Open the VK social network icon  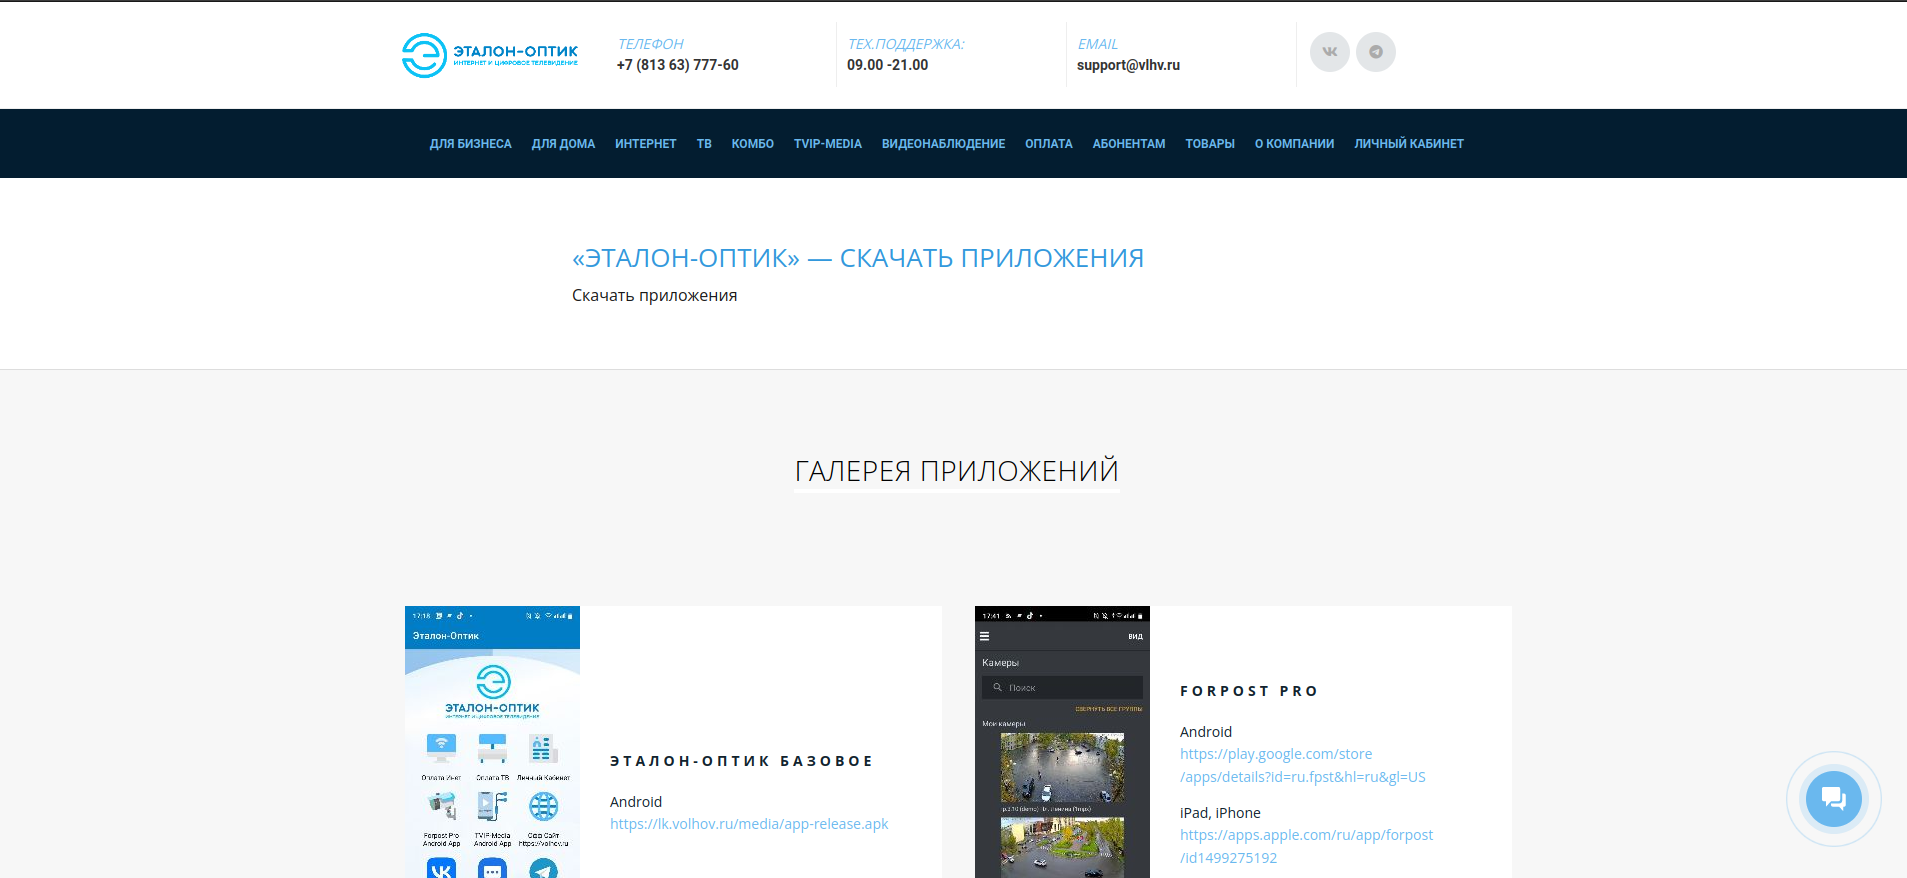click(x=1330, y=52)
